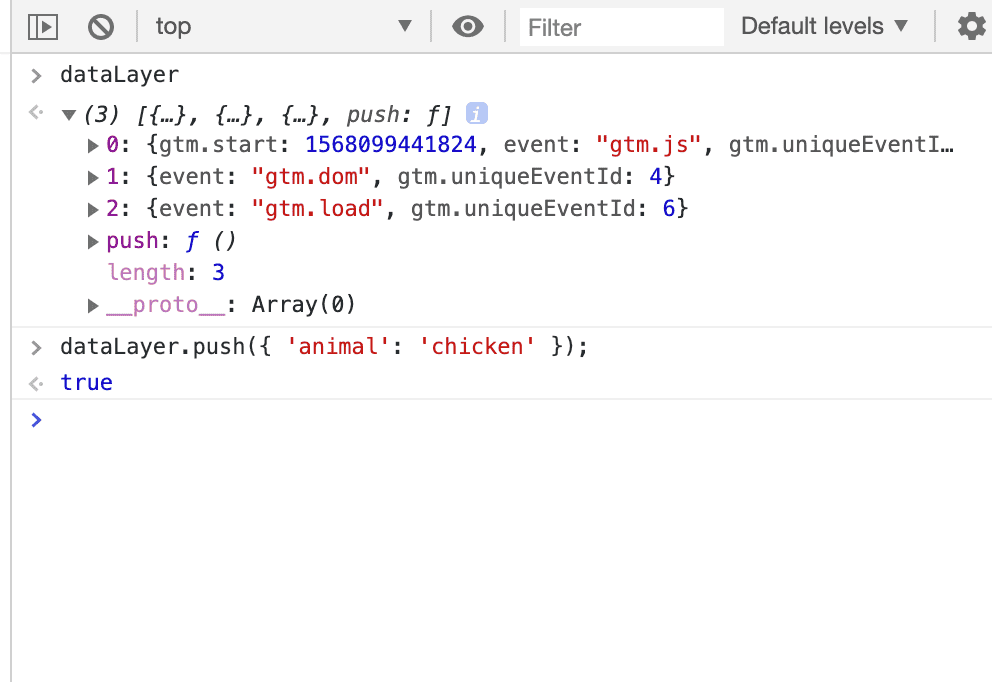Open the 'top' JavaScript context dropdown
Image resolution: width=992 pixels, height=682 pixels.
pos(283,27)
